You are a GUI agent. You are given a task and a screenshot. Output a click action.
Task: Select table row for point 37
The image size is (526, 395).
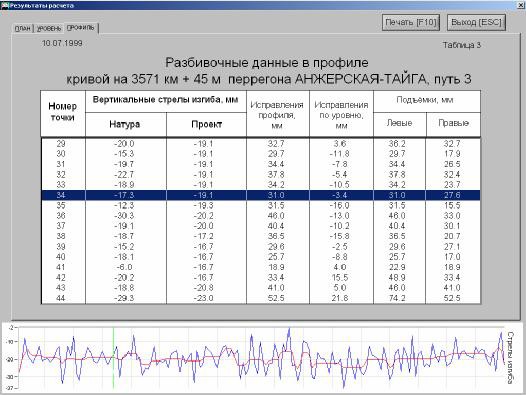261,226
